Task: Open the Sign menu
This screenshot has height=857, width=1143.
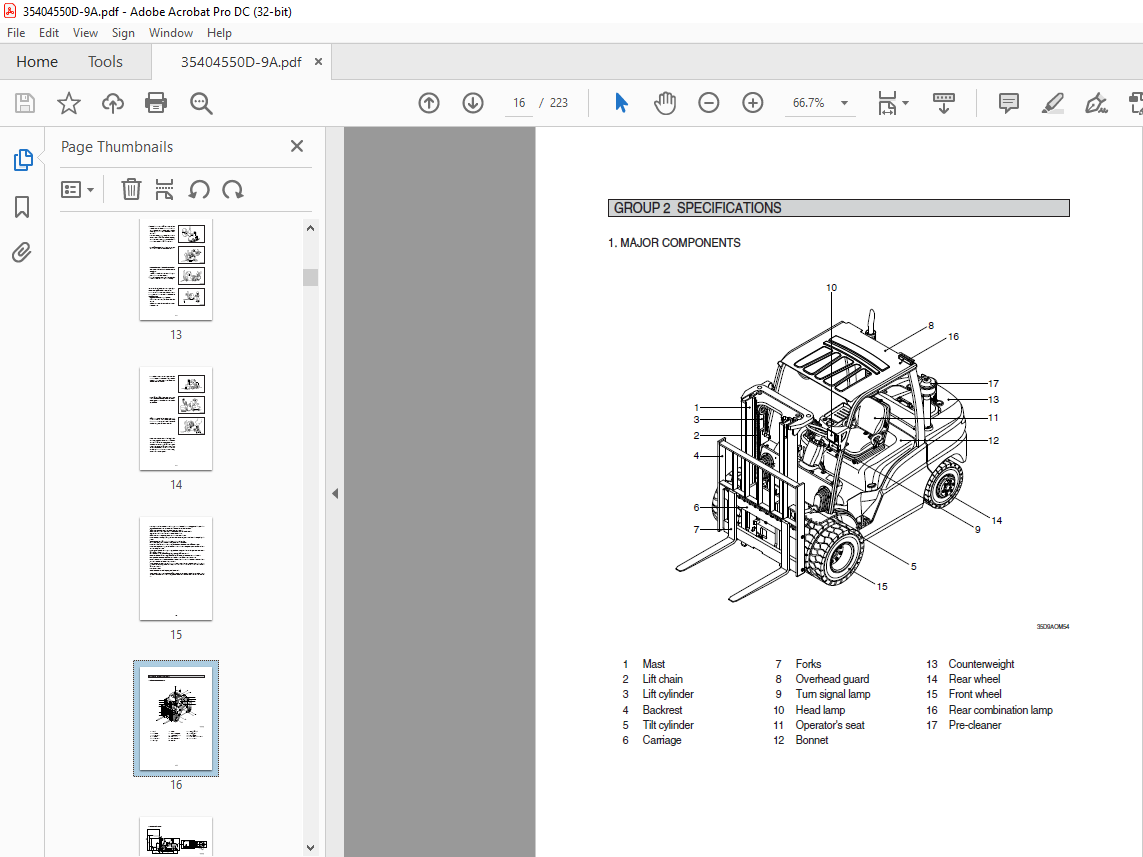Action: (x=123, y=33)
